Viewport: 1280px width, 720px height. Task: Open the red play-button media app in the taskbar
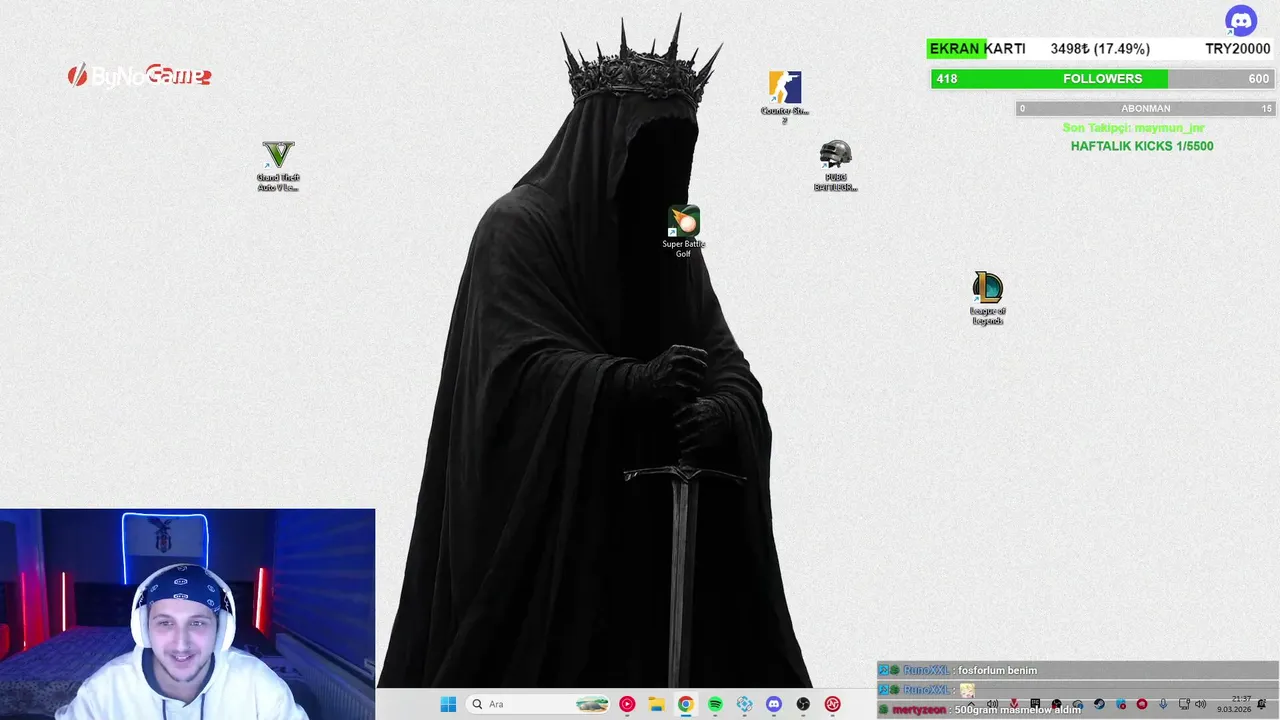(627, 704)
